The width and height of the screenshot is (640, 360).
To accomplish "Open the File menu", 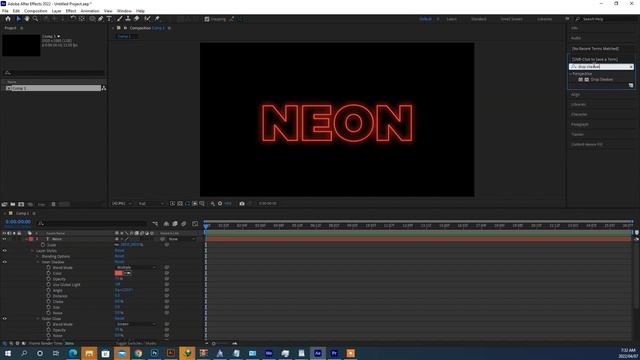I will coord(5,11).
